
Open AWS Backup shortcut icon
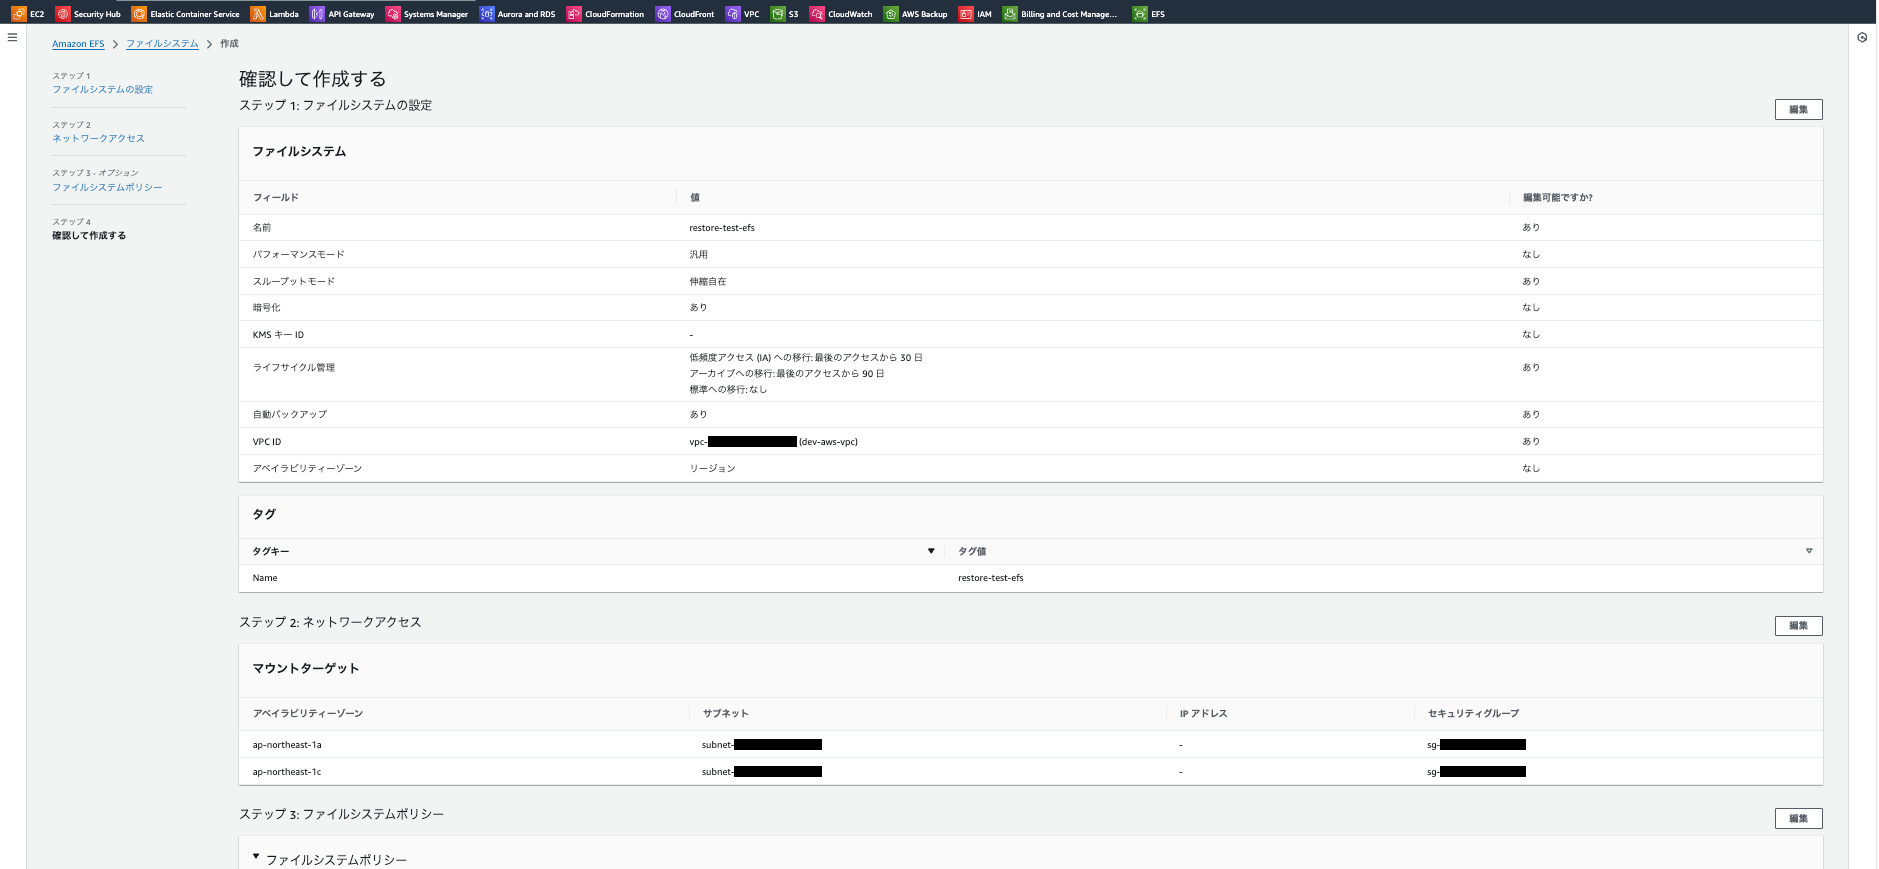(x=891, y=14)
